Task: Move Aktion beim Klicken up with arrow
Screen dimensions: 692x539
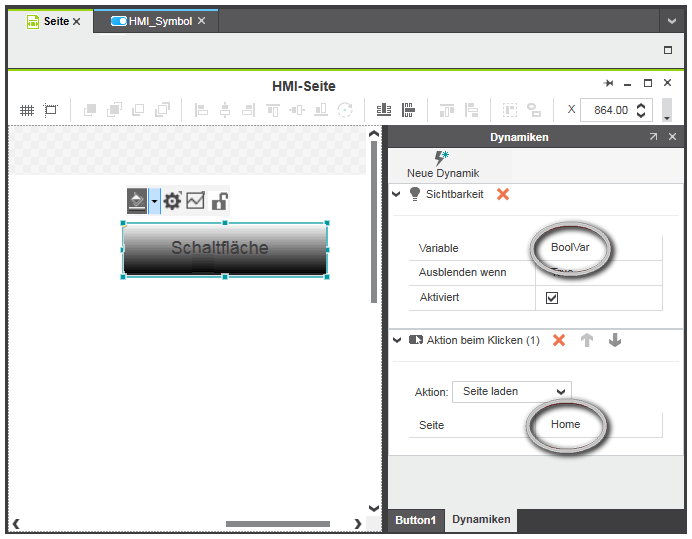Action: click(587, 340)
